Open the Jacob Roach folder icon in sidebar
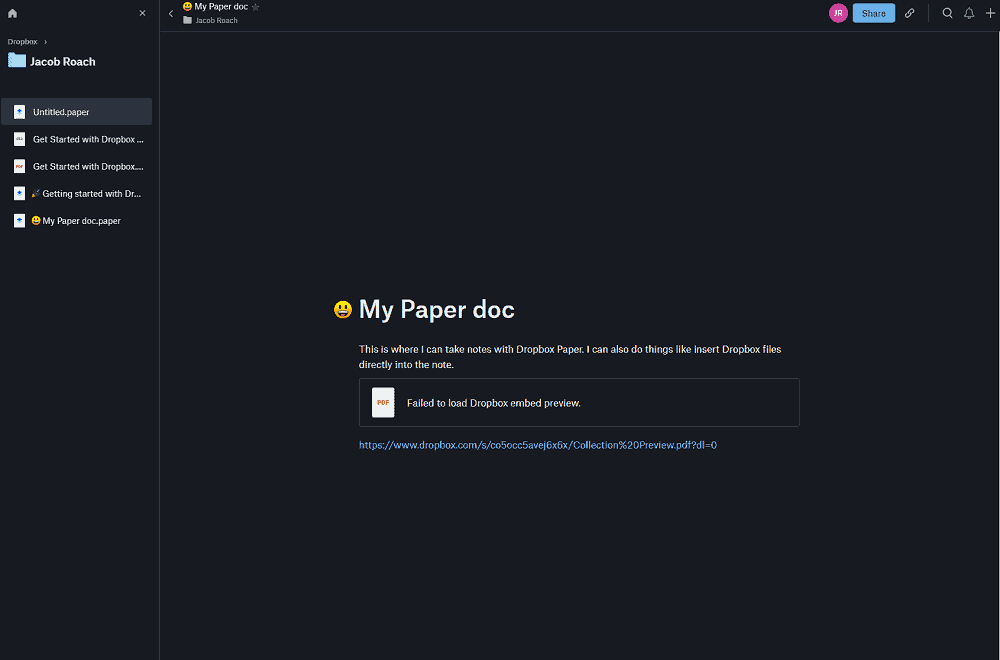Viewport: 1000px width, 660px height. pyautogui.click(x=17, y=61)
